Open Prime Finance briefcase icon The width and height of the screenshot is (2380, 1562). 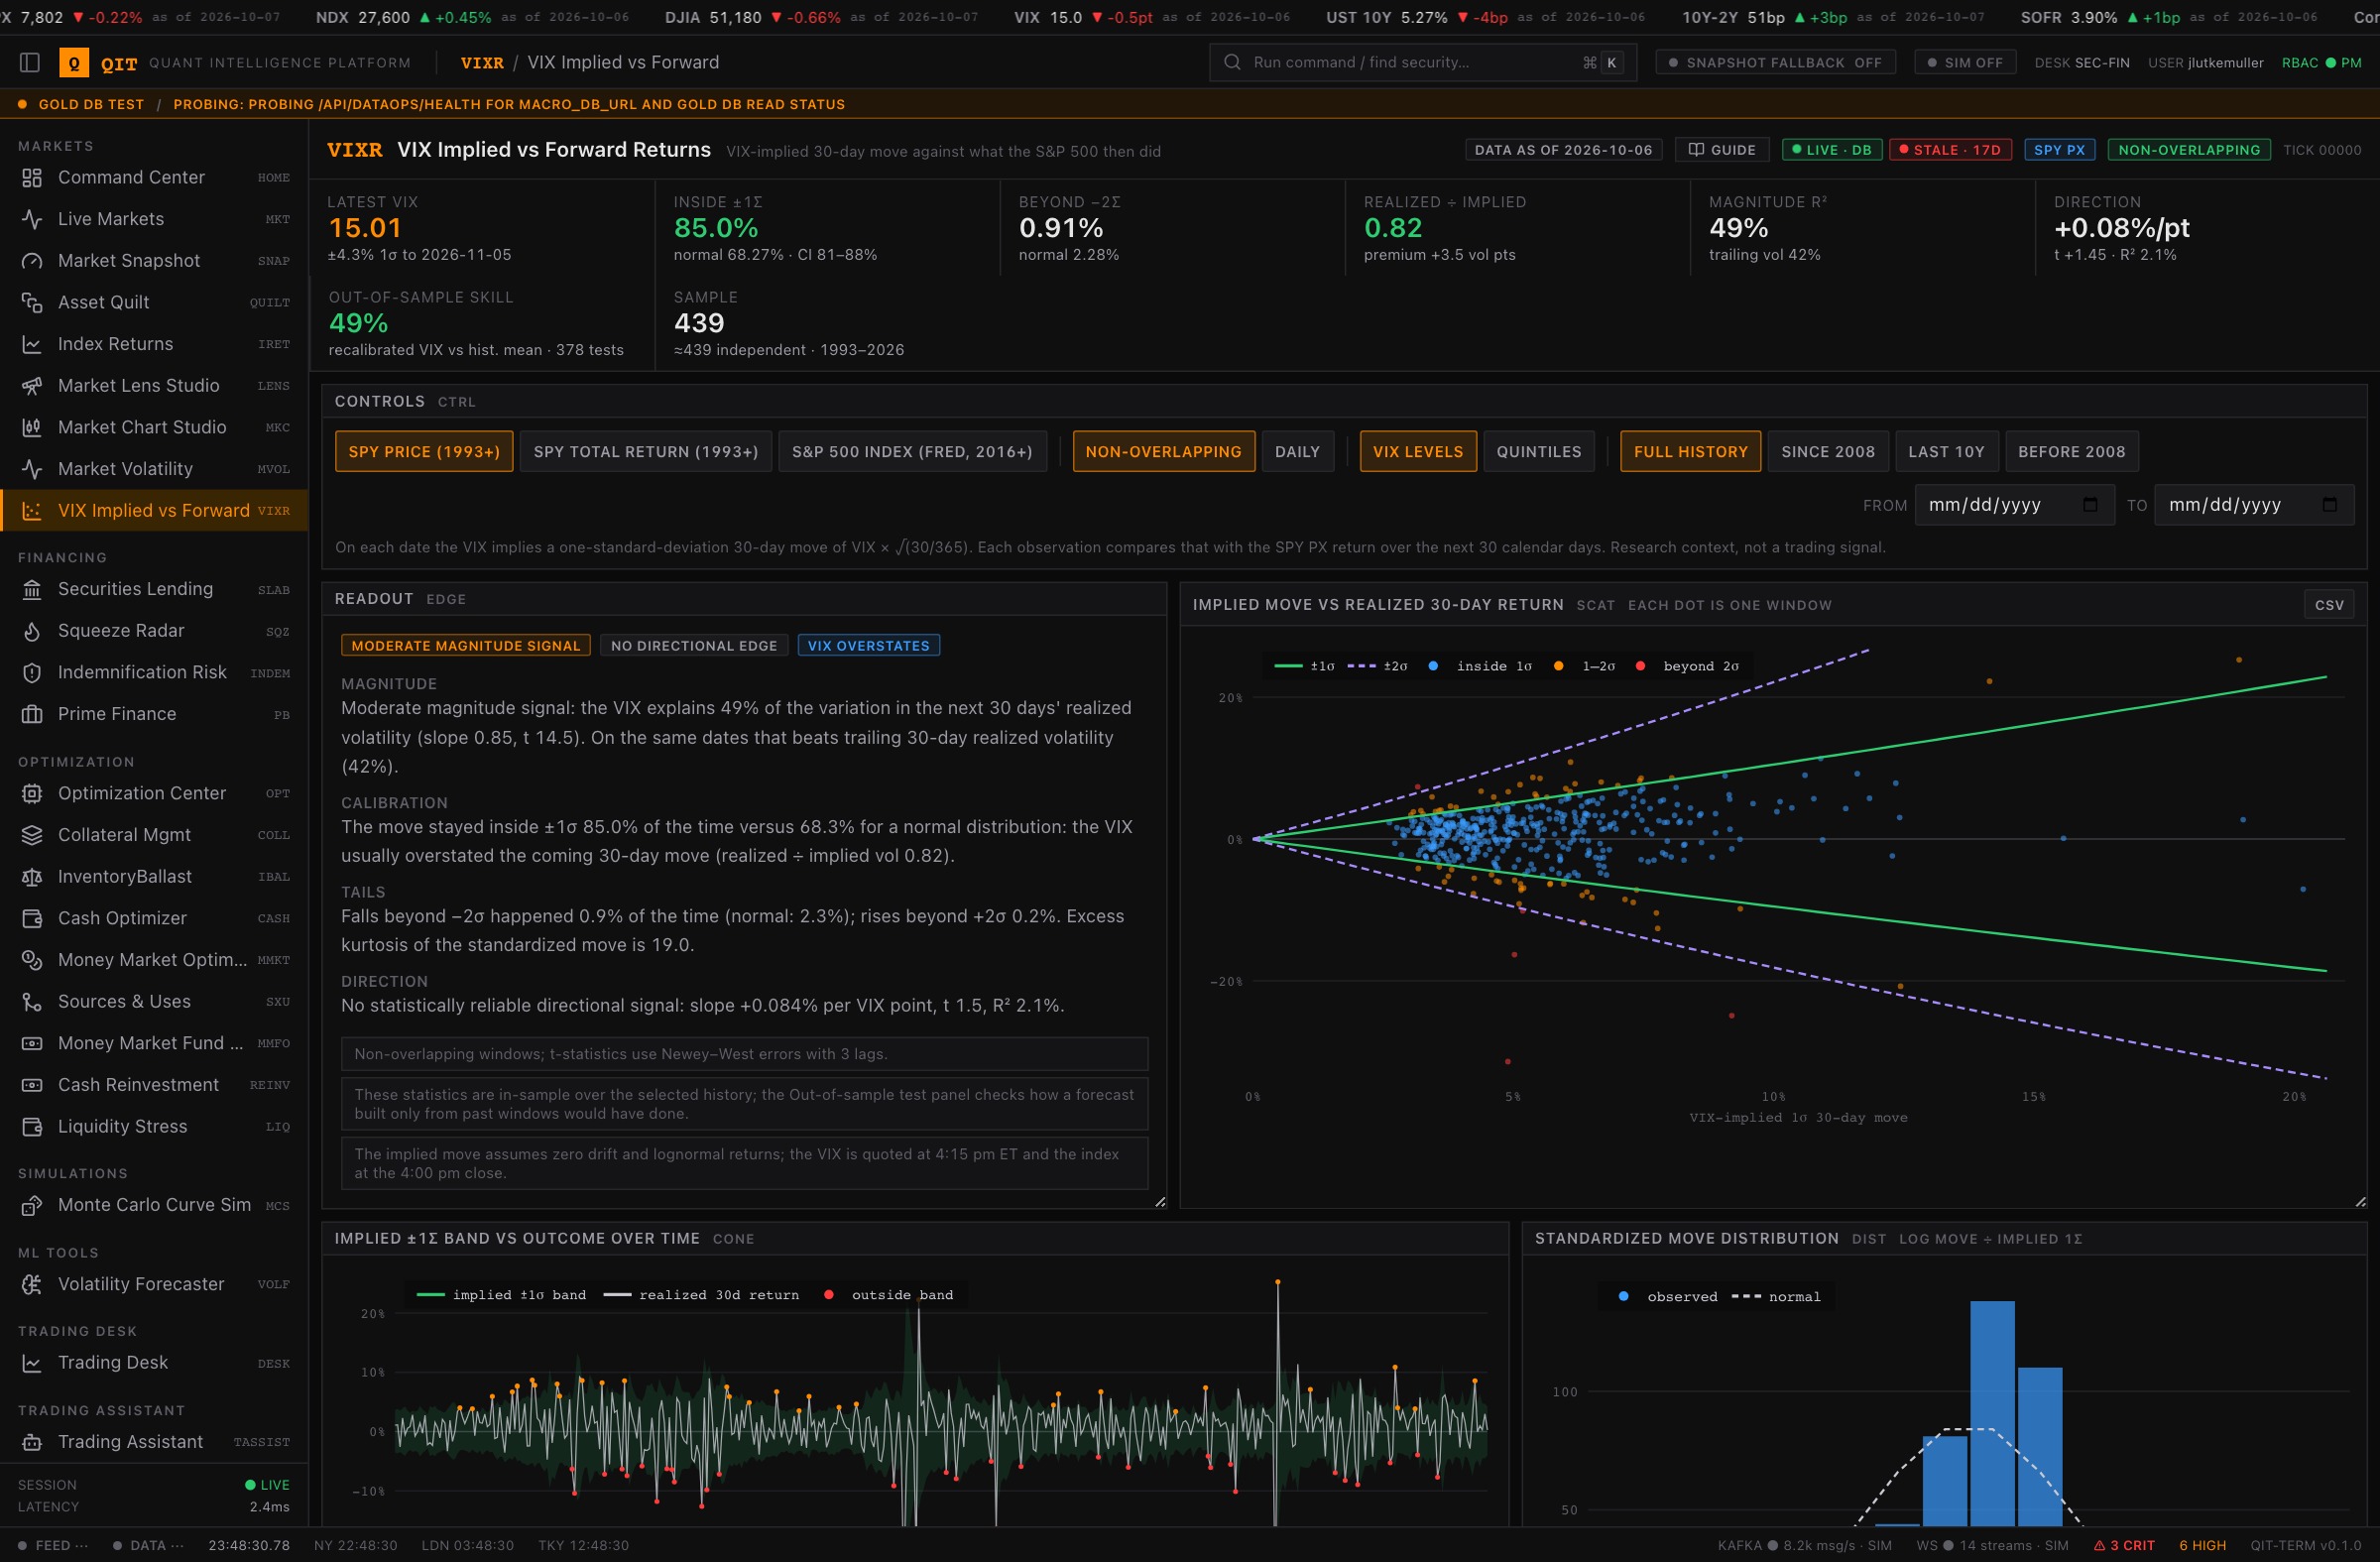[x=32, y=715]
